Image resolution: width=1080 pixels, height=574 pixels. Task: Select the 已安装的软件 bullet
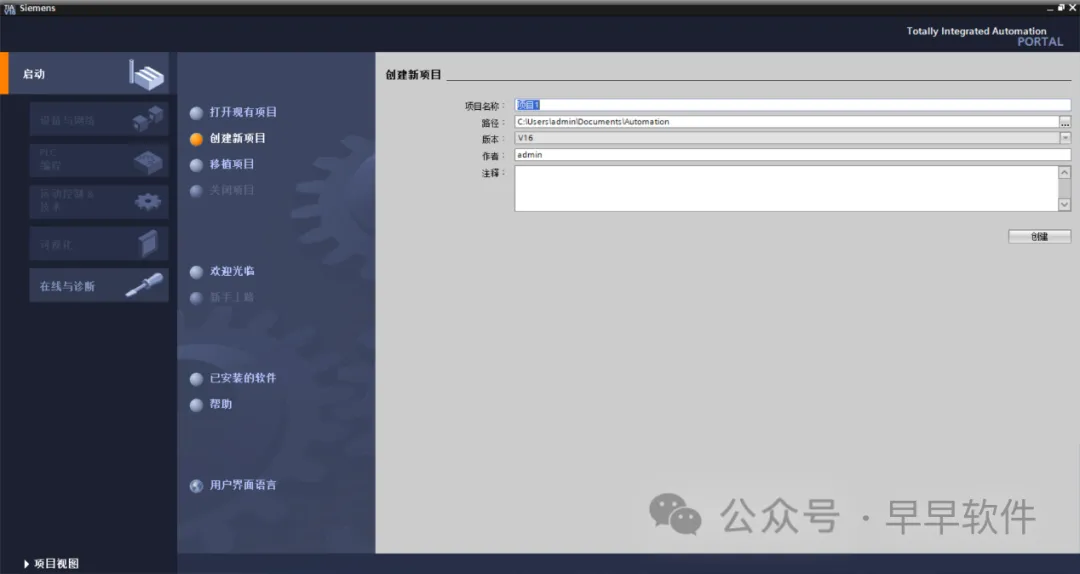coord(196,379)
